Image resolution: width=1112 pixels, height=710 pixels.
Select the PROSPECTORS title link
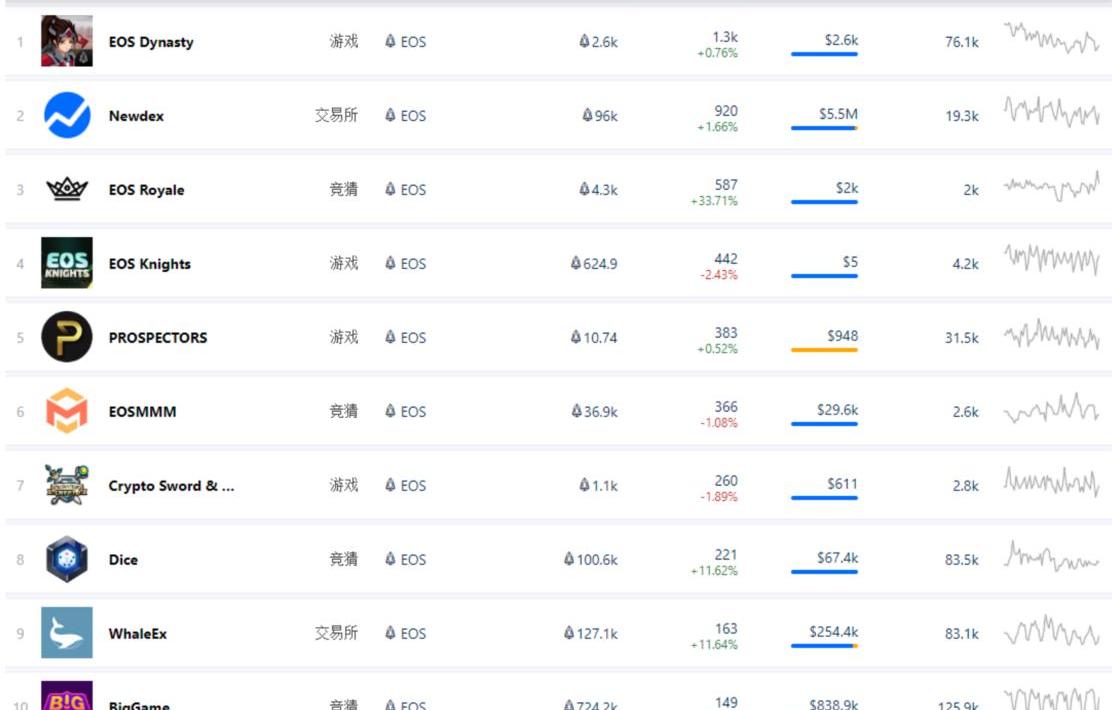pos(158,338)
